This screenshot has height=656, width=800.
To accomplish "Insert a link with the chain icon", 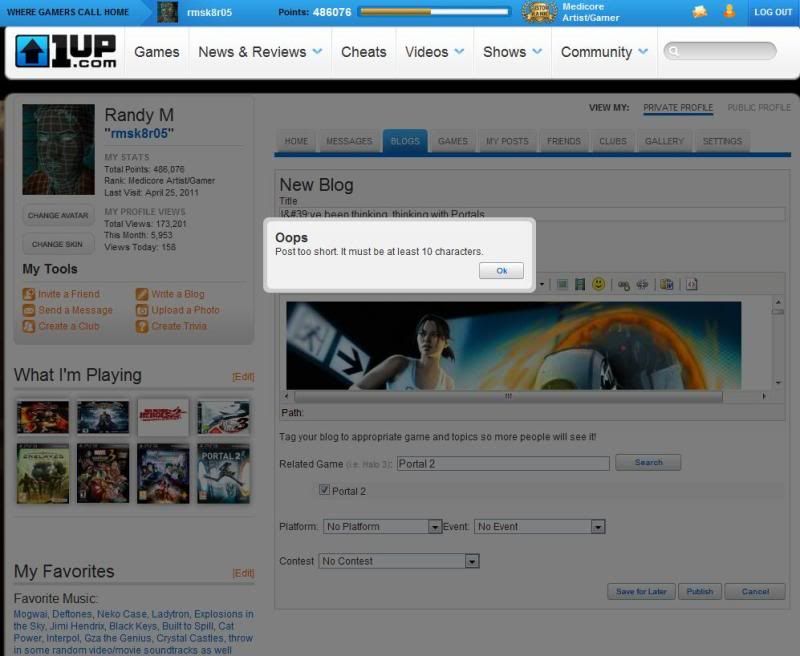I will [x=623, y=285].
